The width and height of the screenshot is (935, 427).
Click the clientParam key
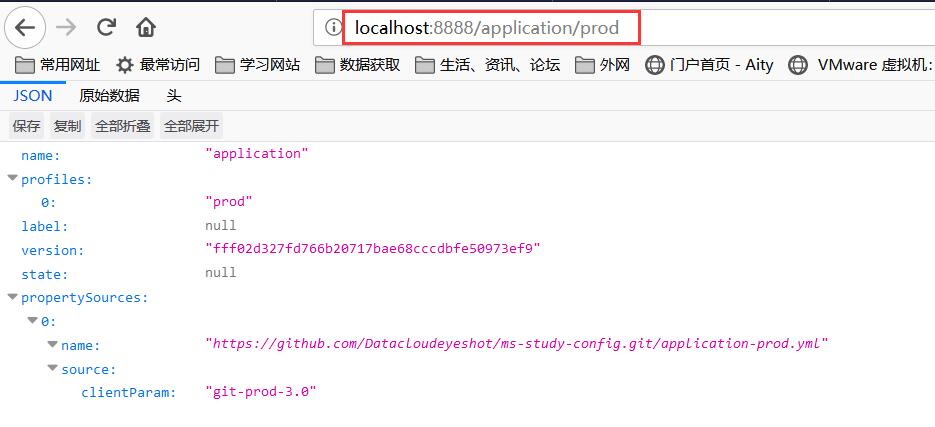click(129, 392)
